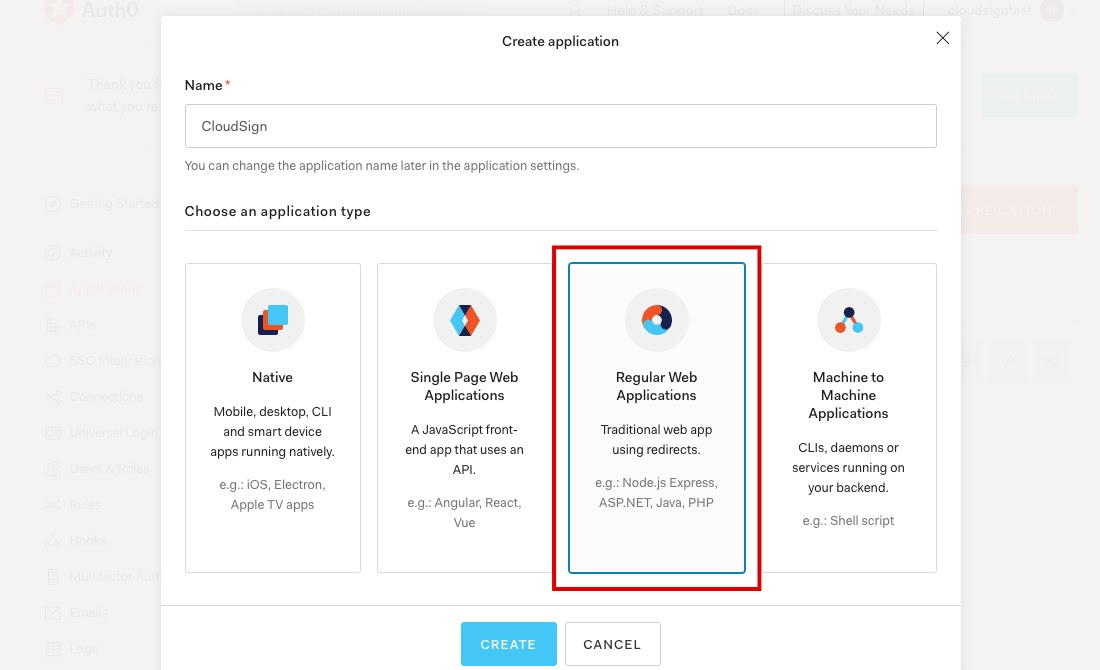1100x670 pixels.
Task: Click the CANCEL button
Action: [x=612, y=644]
